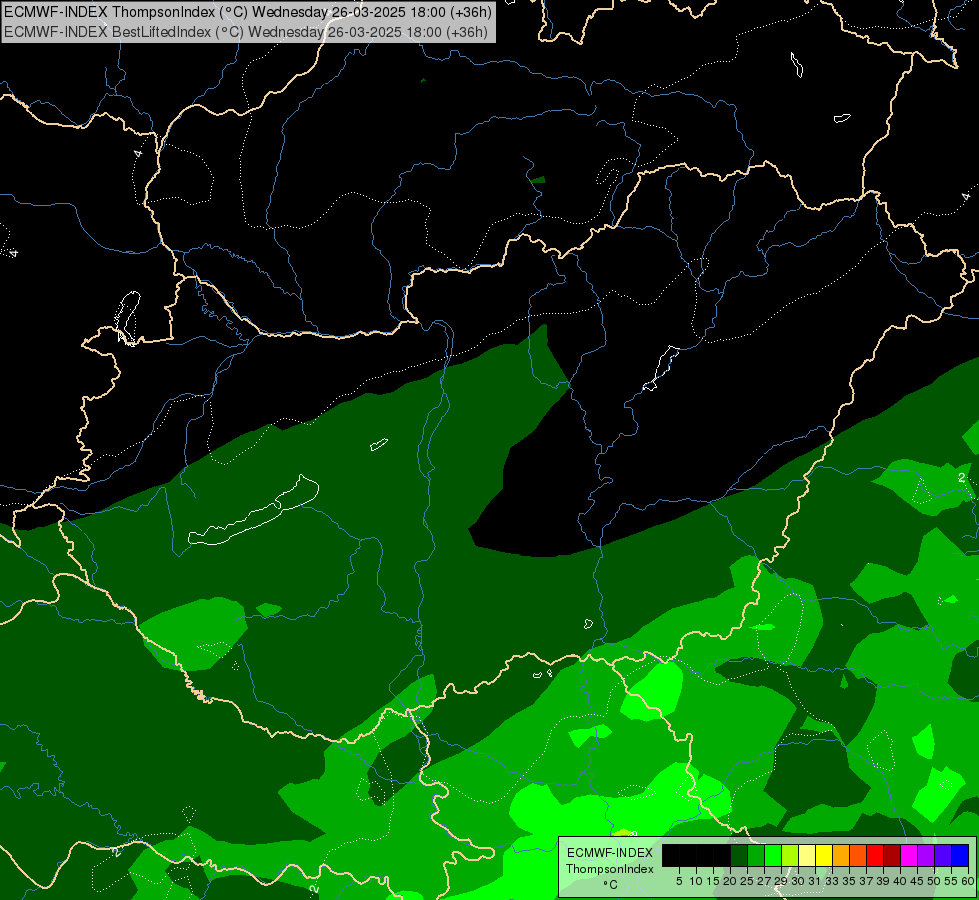Image resolution: width=979 pixels, height=900 pixels.
Task: Click the legend tick value '15'
Action: (713, 881)
